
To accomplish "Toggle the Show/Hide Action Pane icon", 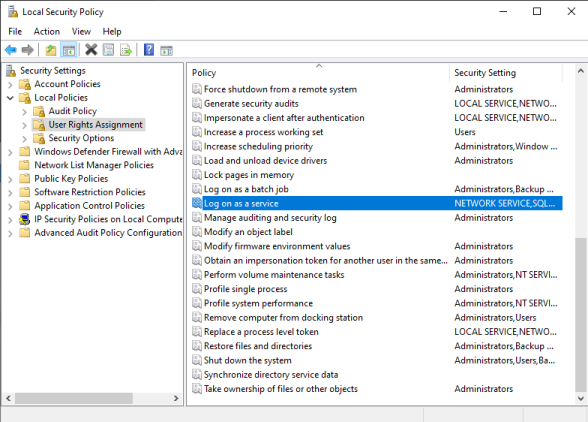I will [166, 50].
